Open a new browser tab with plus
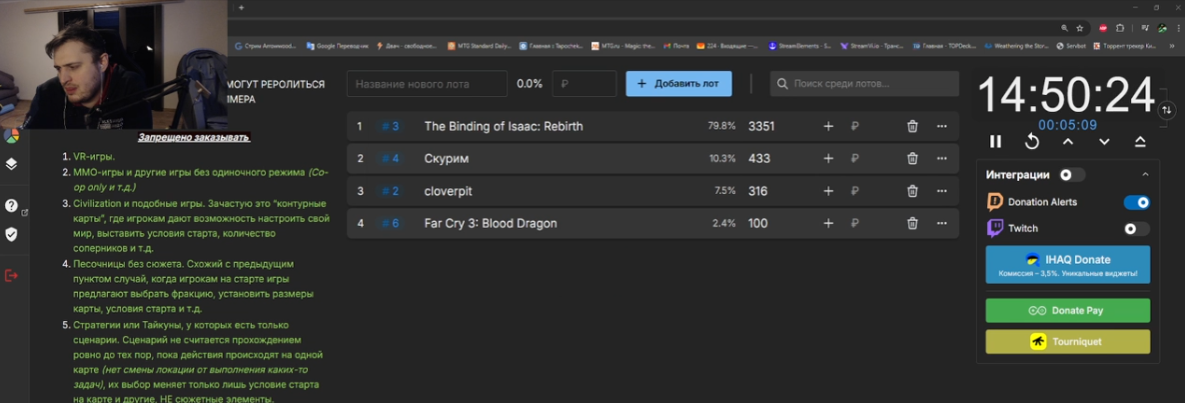Screen dimensions: 1185x403 pyautogui.click(x=241, y=7)
